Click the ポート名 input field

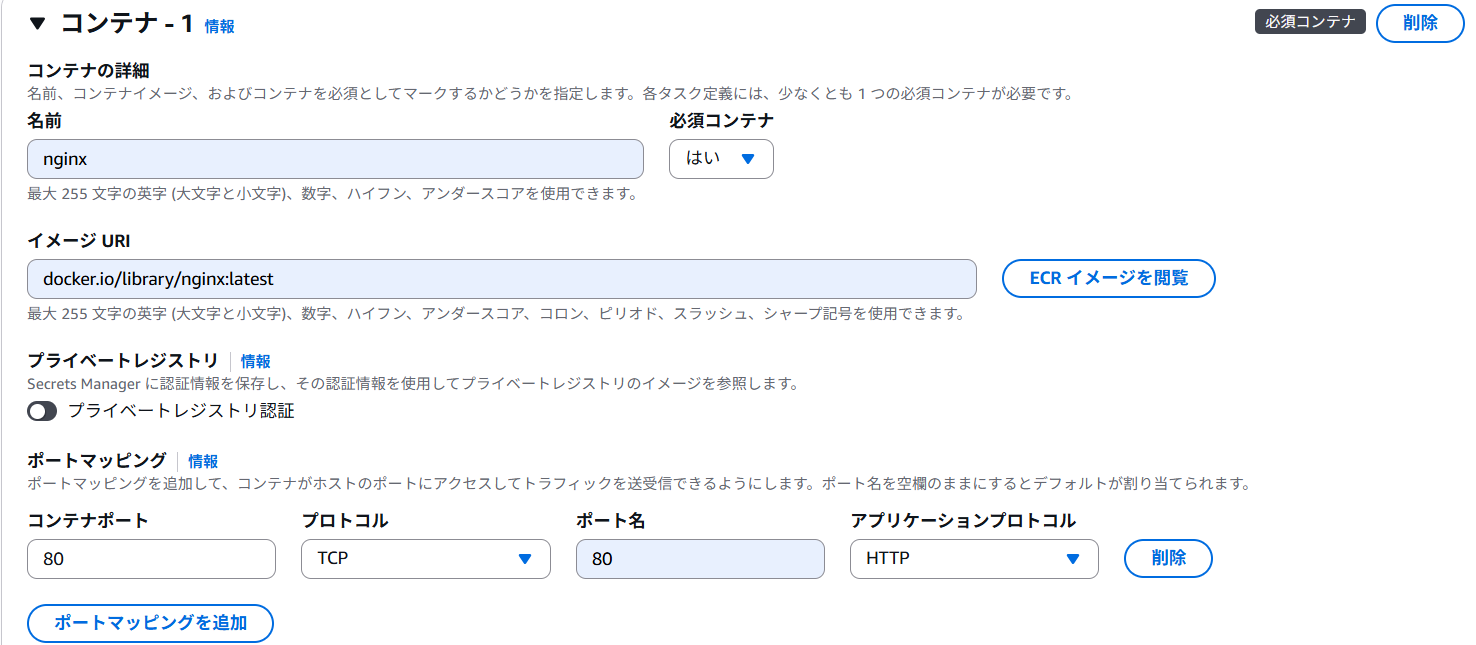point(700,559)
